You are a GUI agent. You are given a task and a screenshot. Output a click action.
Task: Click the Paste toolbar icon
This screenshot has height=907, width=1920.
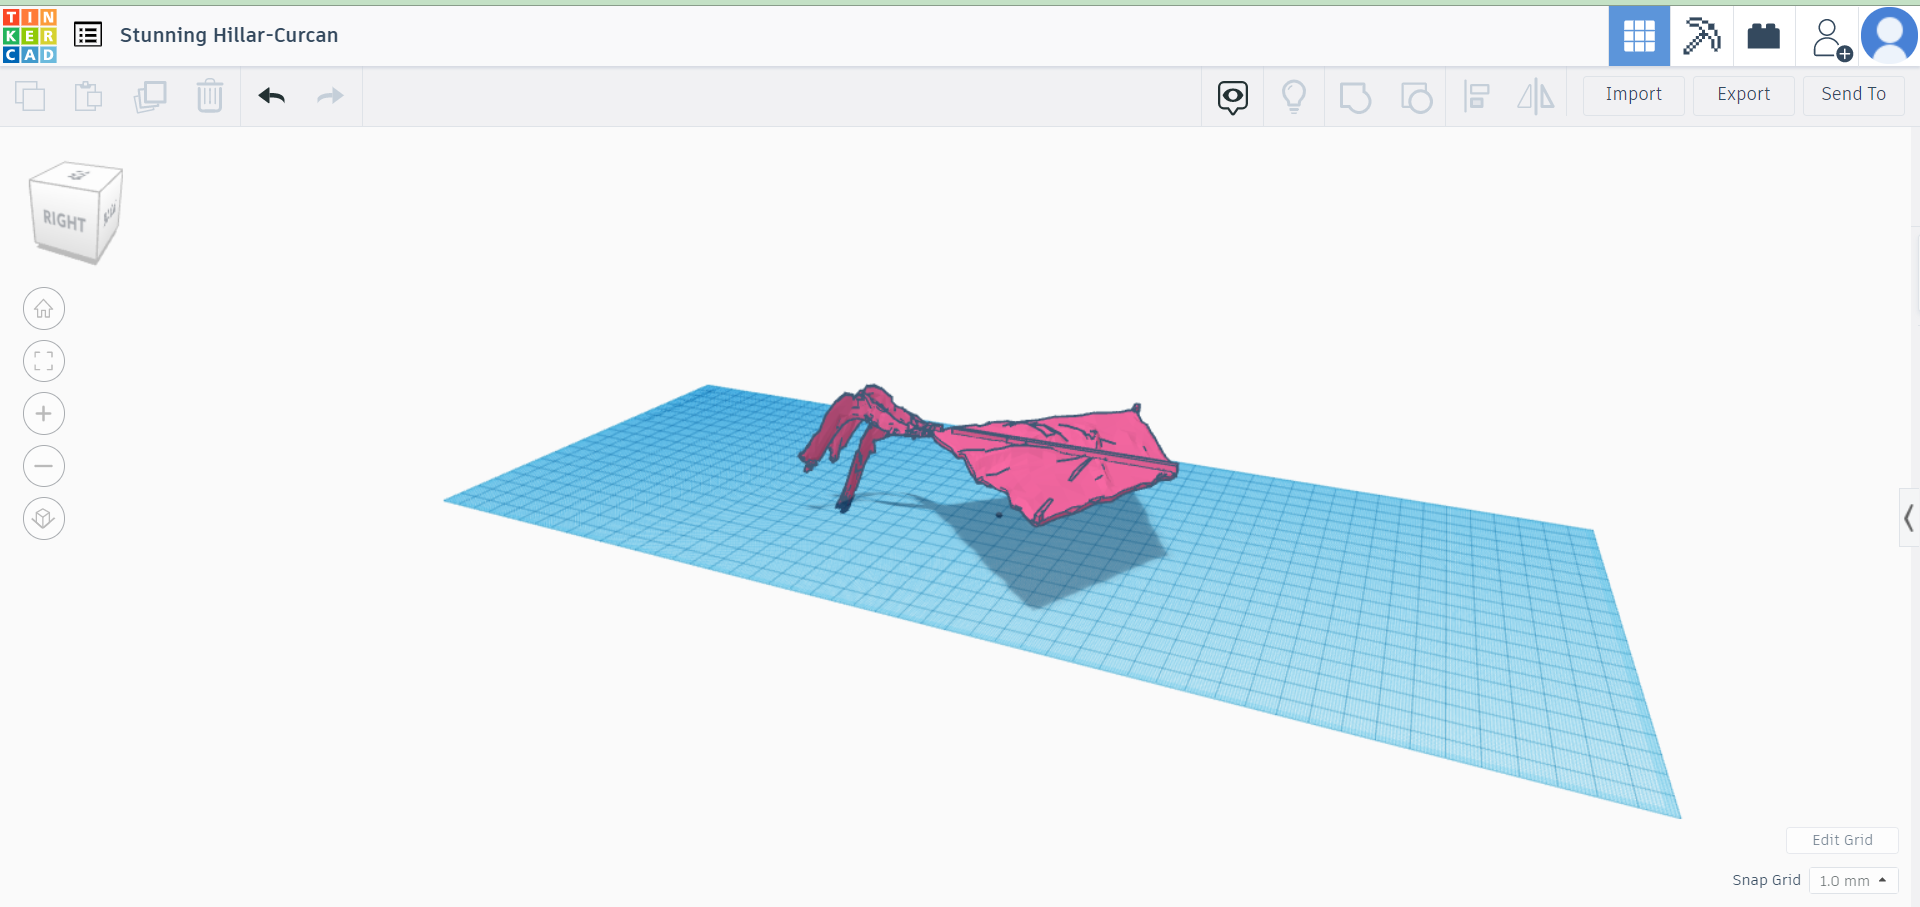point(89,96)
